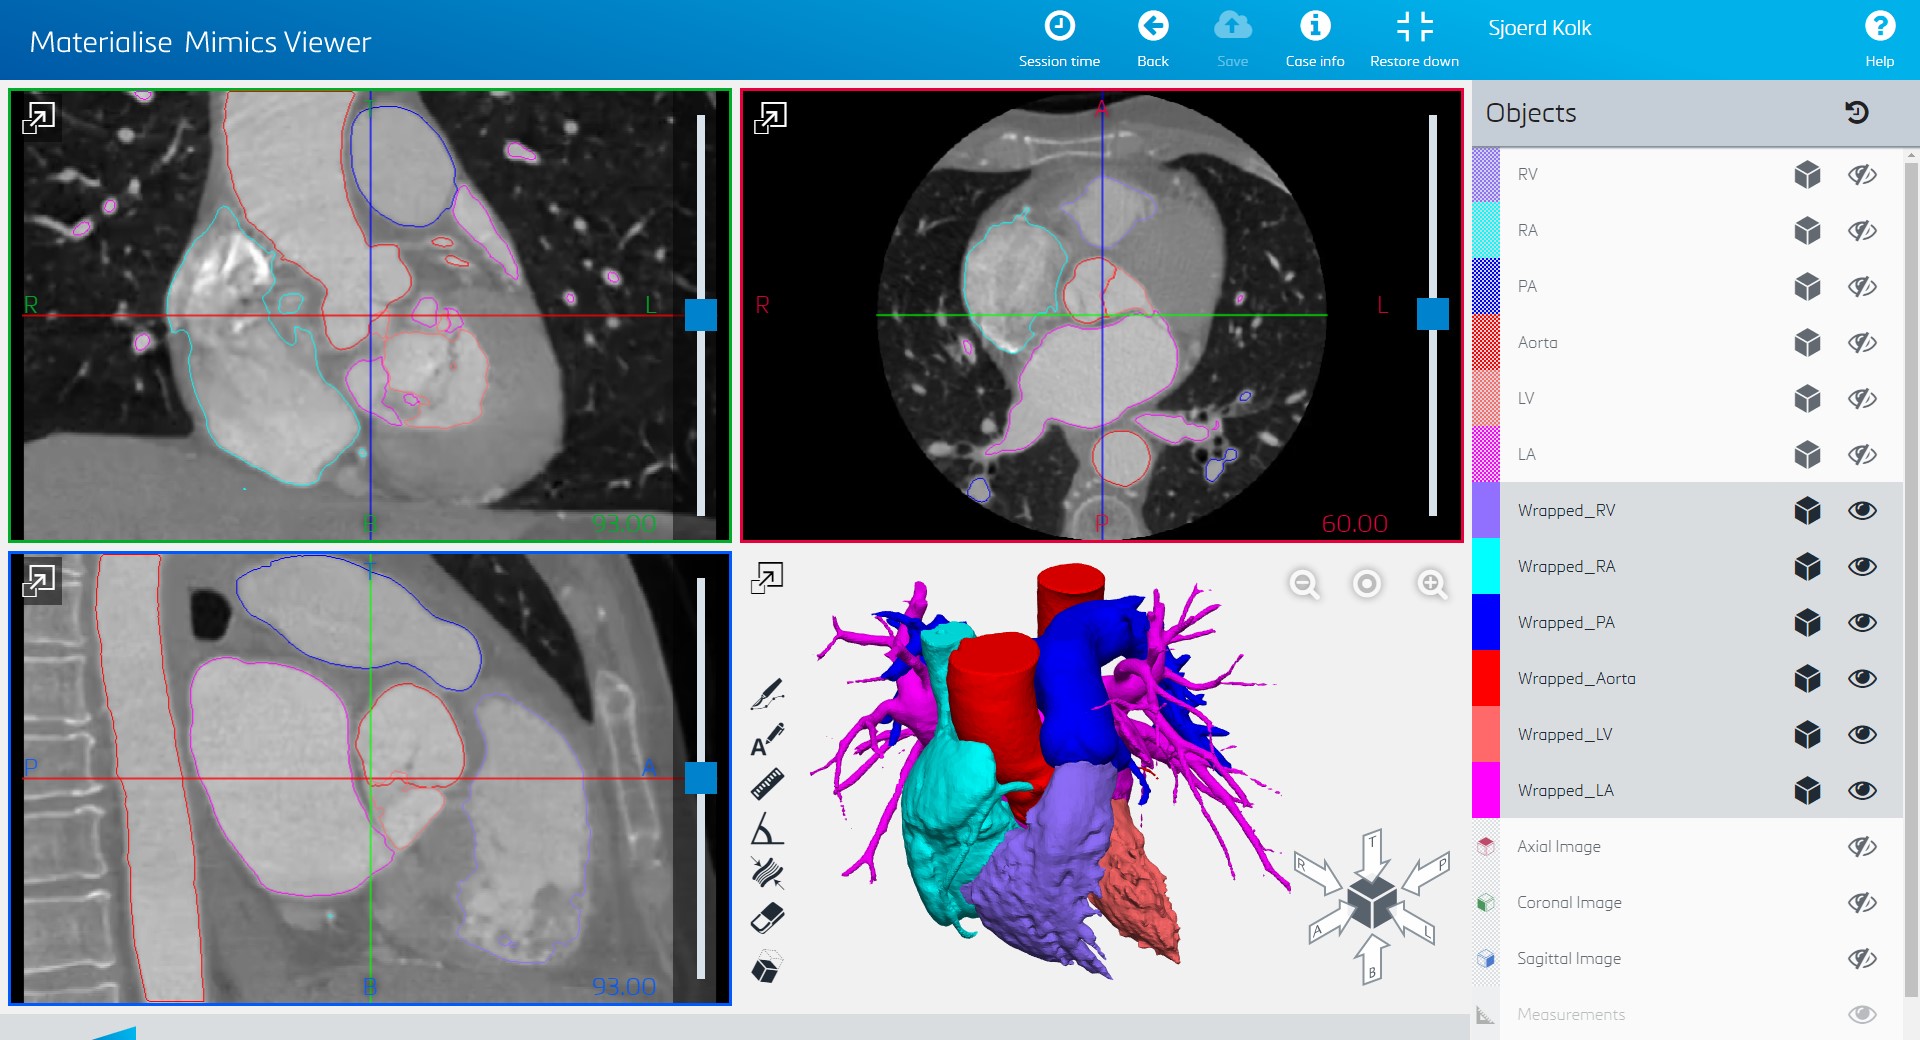Reset objects with the history icon
Image resolution: width=1920 pixels, height=1040 pixels.
pyautogui.click(x=1857, y=113)
